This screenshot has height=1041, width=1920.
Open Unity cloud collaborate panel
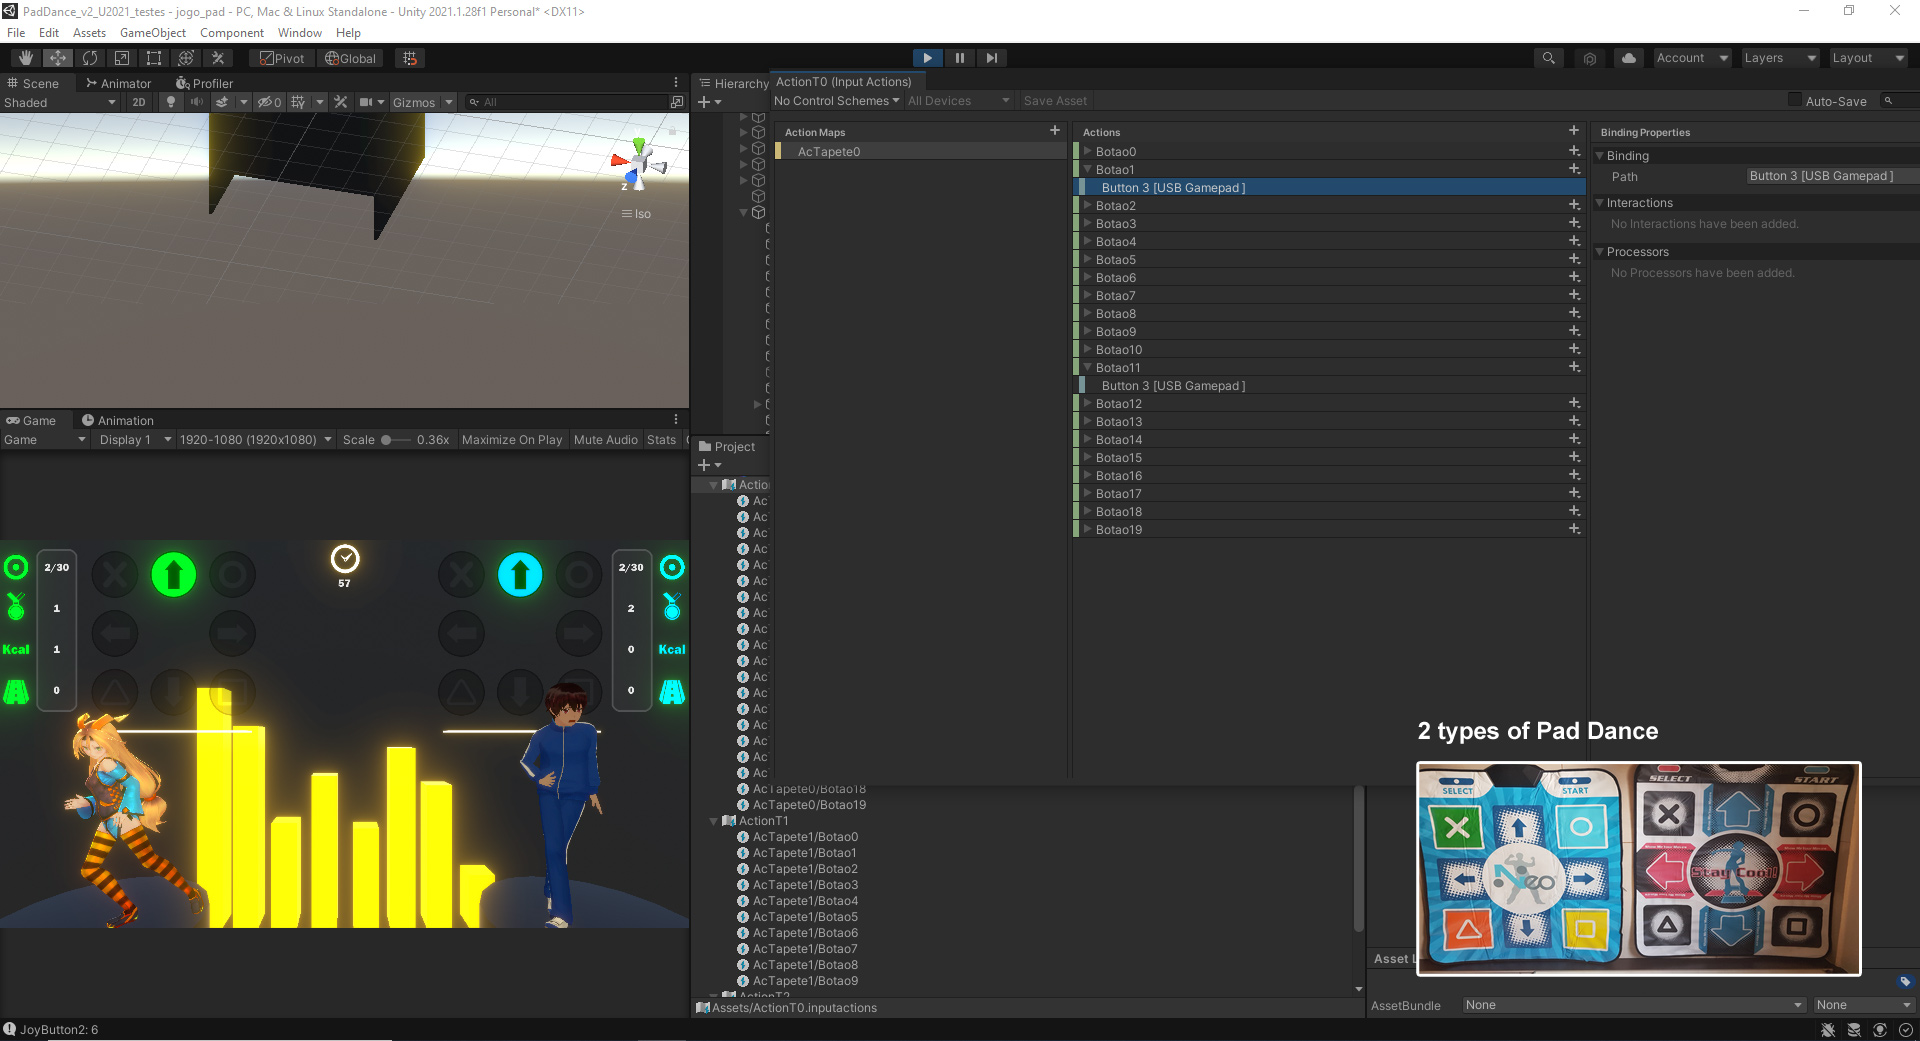point(1629,58)
